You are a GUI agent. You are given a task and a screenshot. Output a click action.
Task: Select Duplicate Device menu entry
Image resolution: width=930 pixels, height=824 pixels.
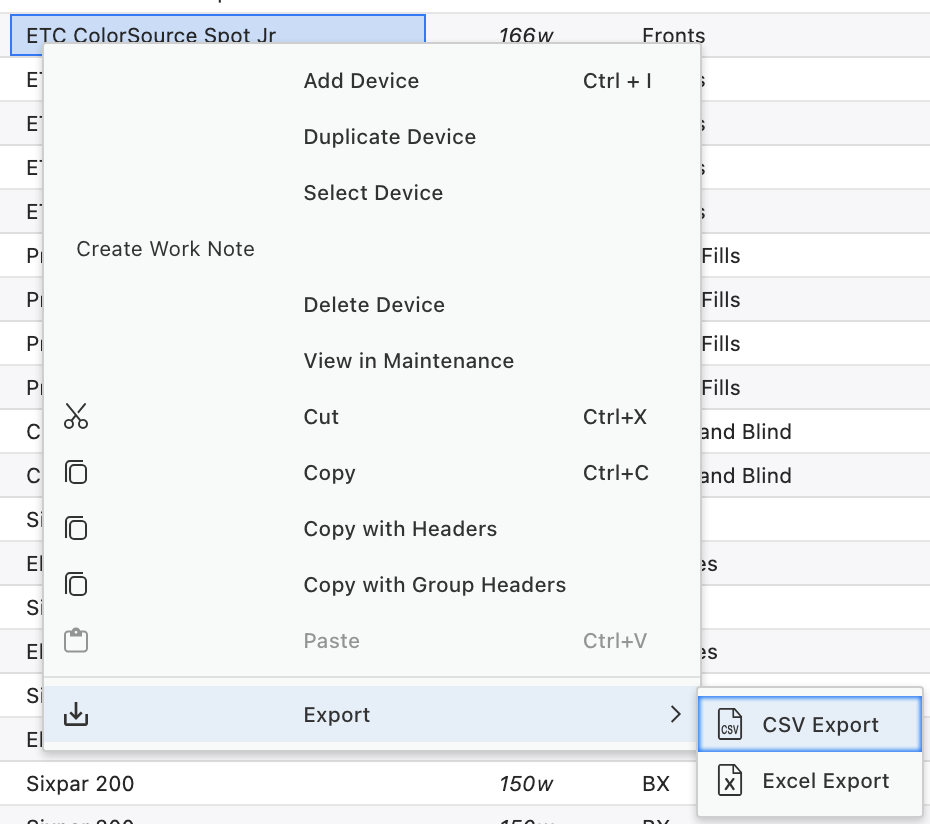coord(389,137)
